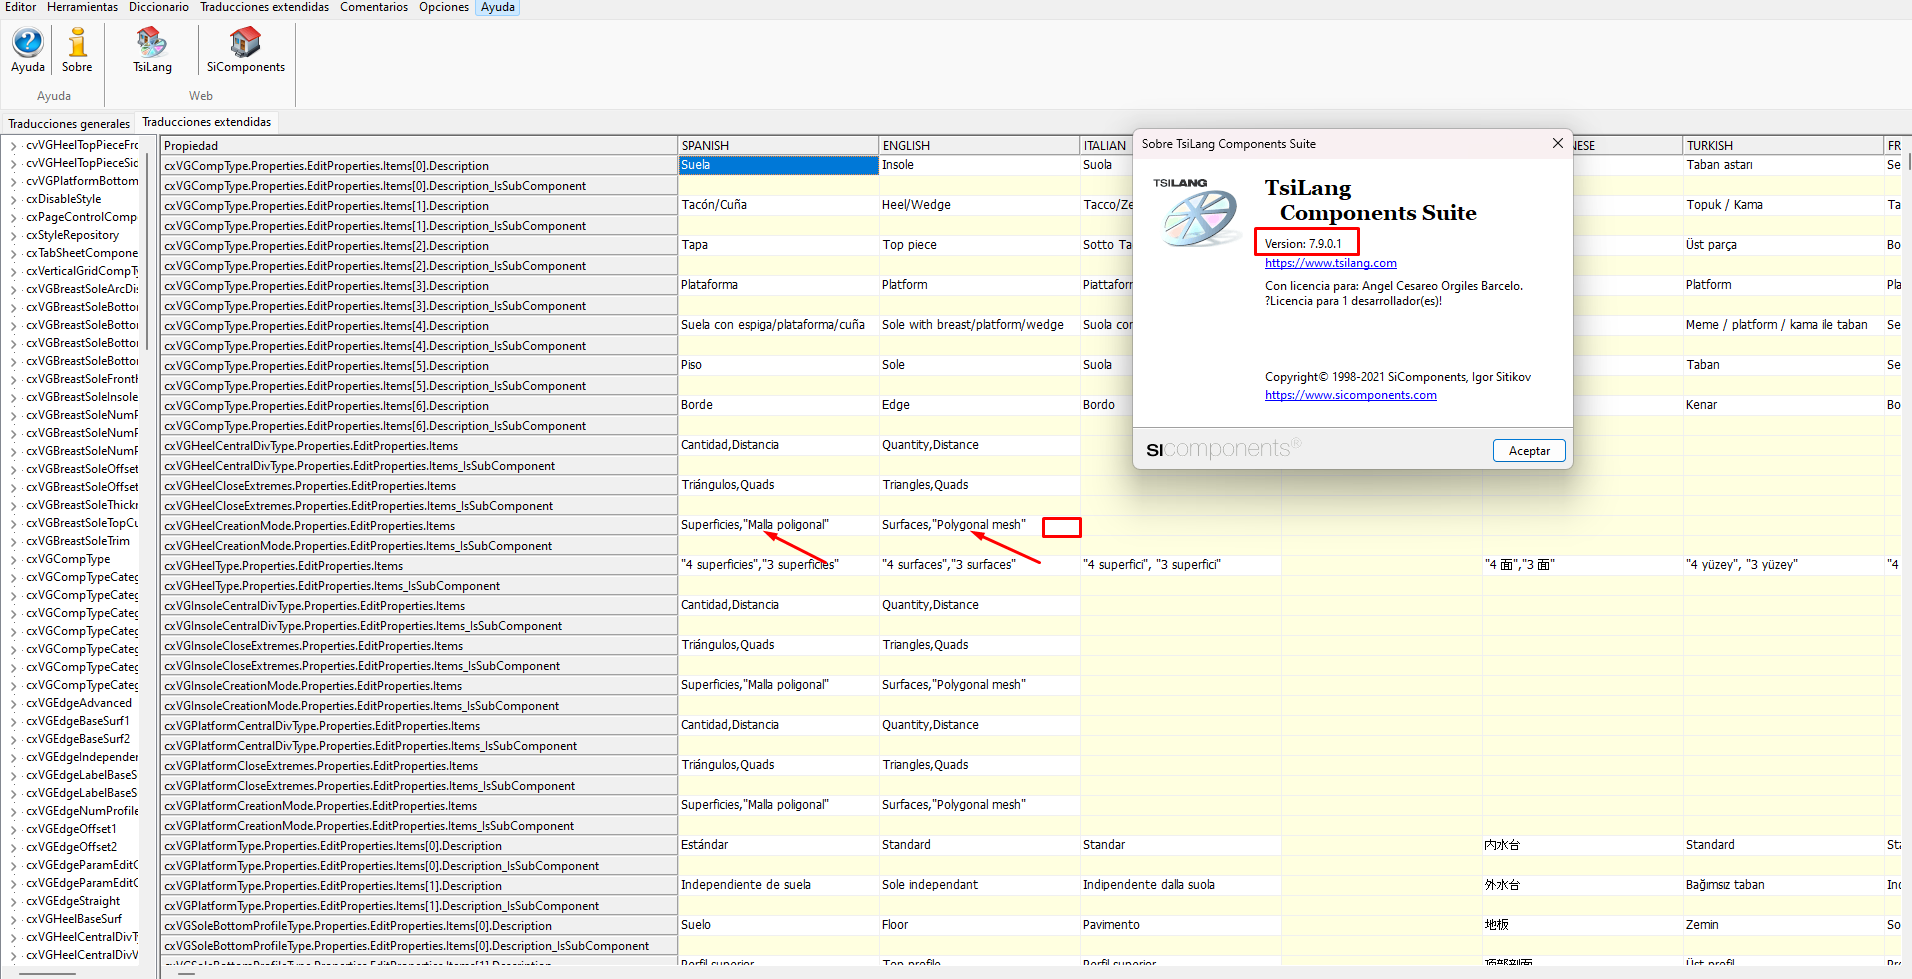
Task: Switch to Traducciones extendidas tab
Action: 207,122
